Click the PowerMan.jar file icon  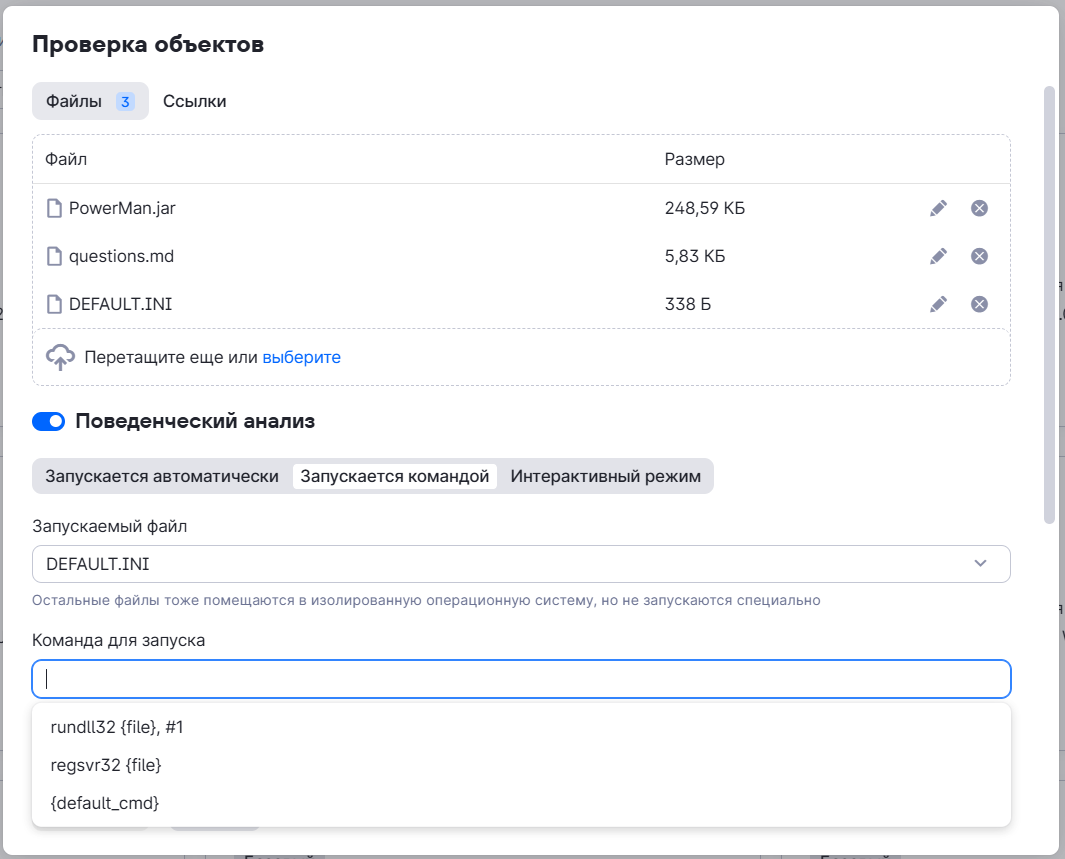(x=55, y=208)
